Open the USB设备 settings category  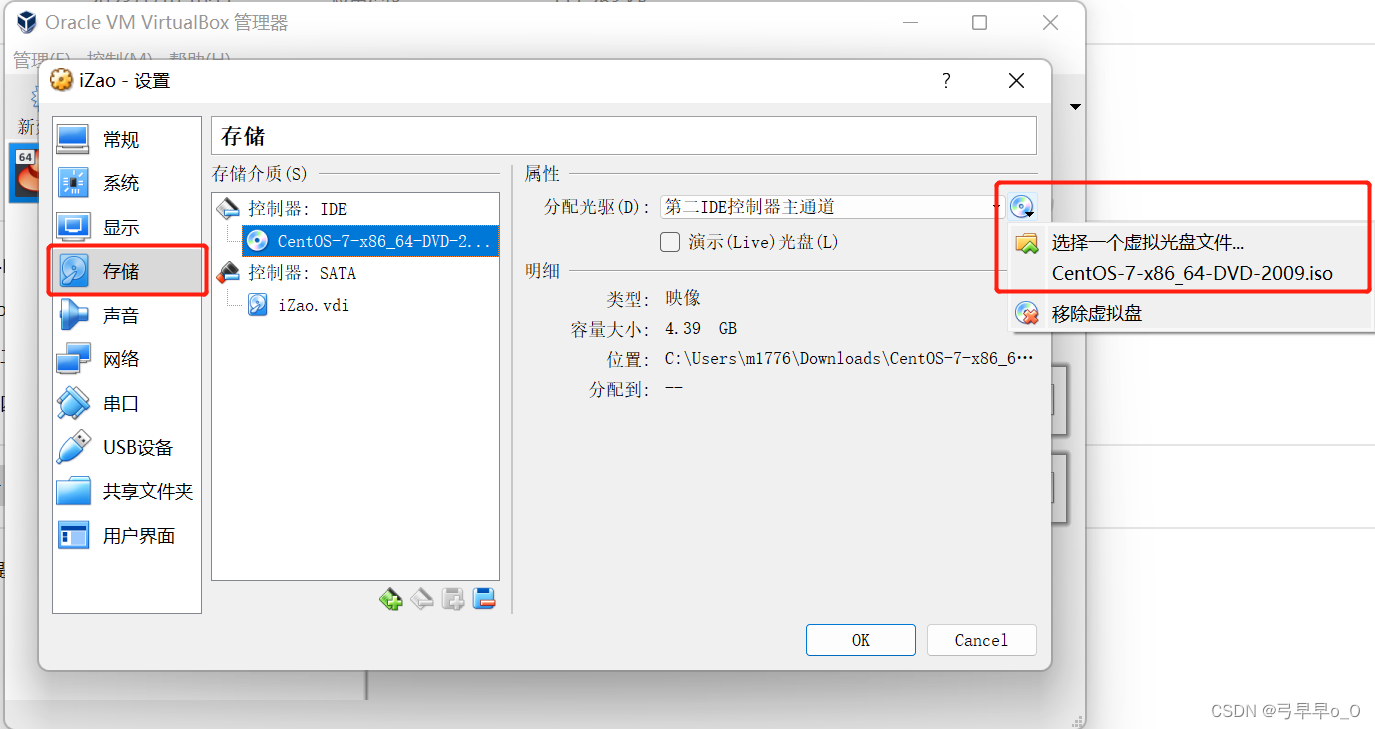tap(127, 448)
